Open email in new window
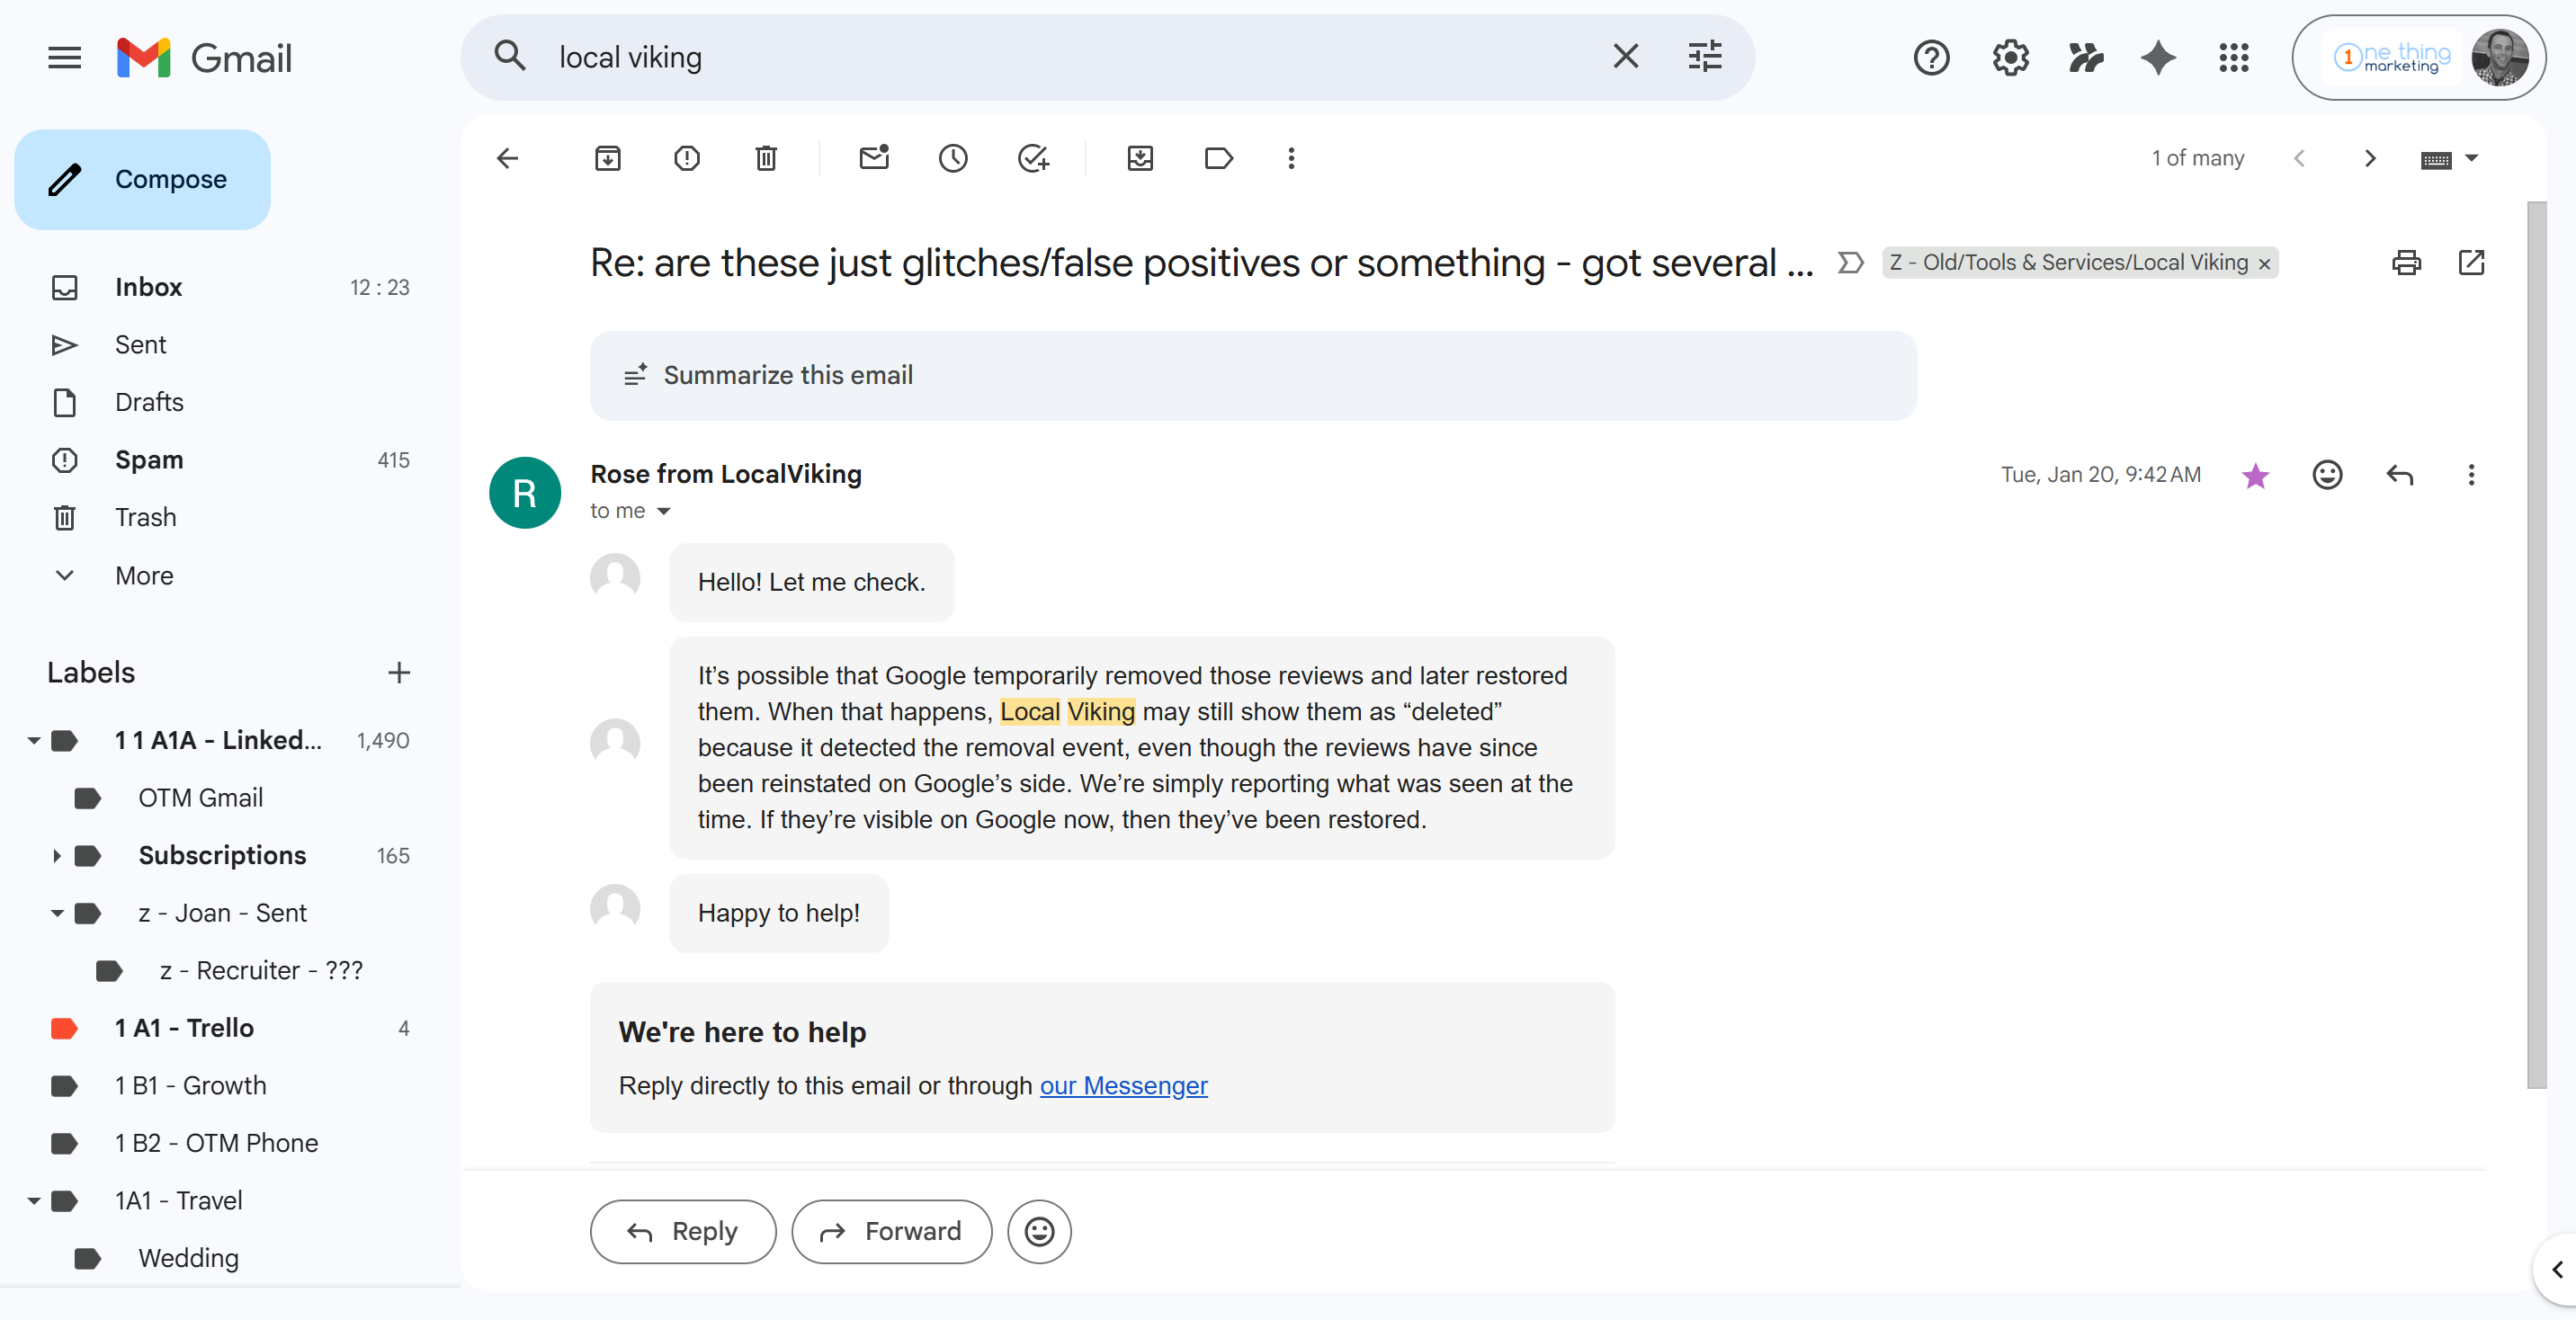This screenshot has height=1320, width=2576. point(2471,263)
